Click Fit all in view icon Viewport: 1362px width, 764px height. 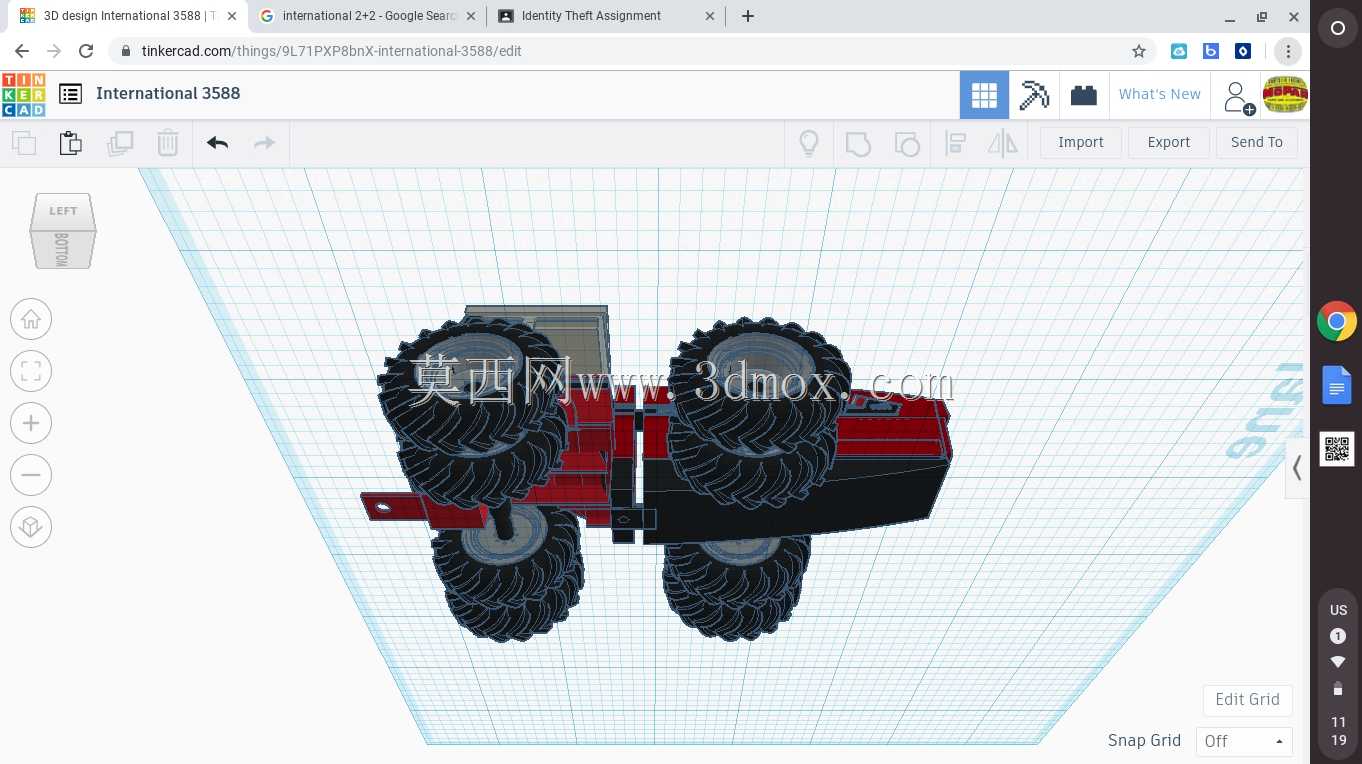point(31,371)
